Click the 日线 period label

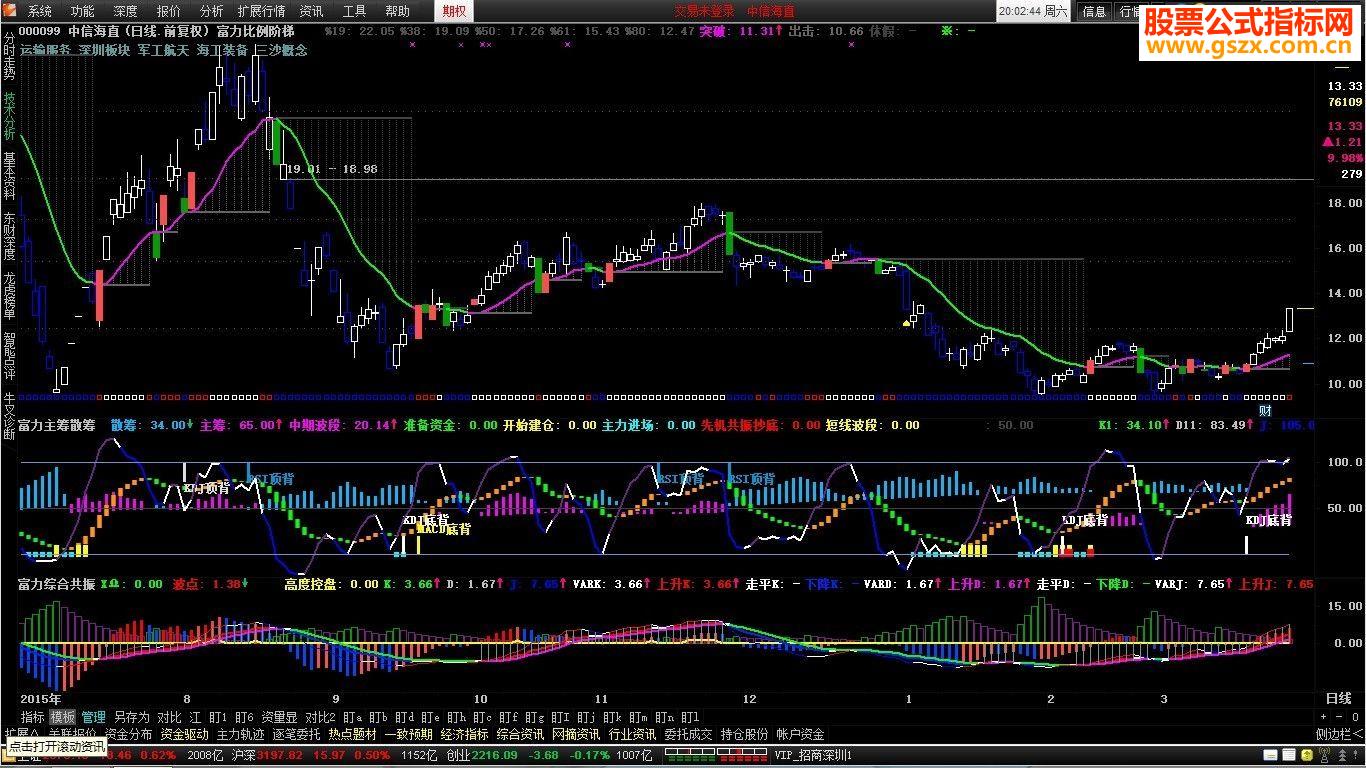pyautogui.click(x=1338, y=698)
